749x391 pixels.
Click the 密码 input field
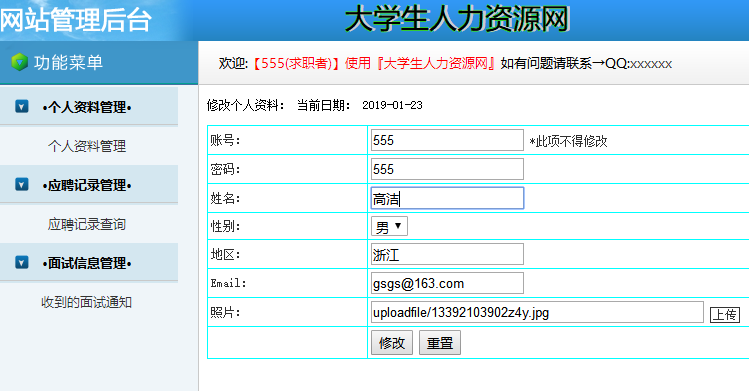pos(447,169)
